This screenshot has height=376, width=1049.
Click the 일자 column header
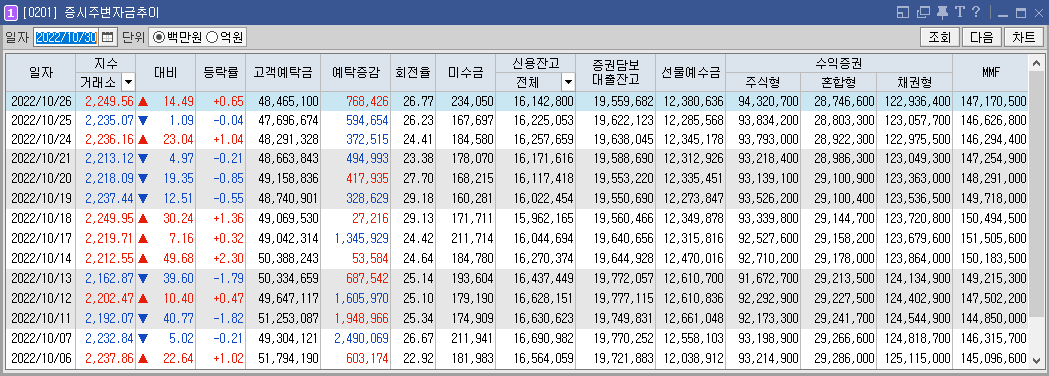pos(41,72)
